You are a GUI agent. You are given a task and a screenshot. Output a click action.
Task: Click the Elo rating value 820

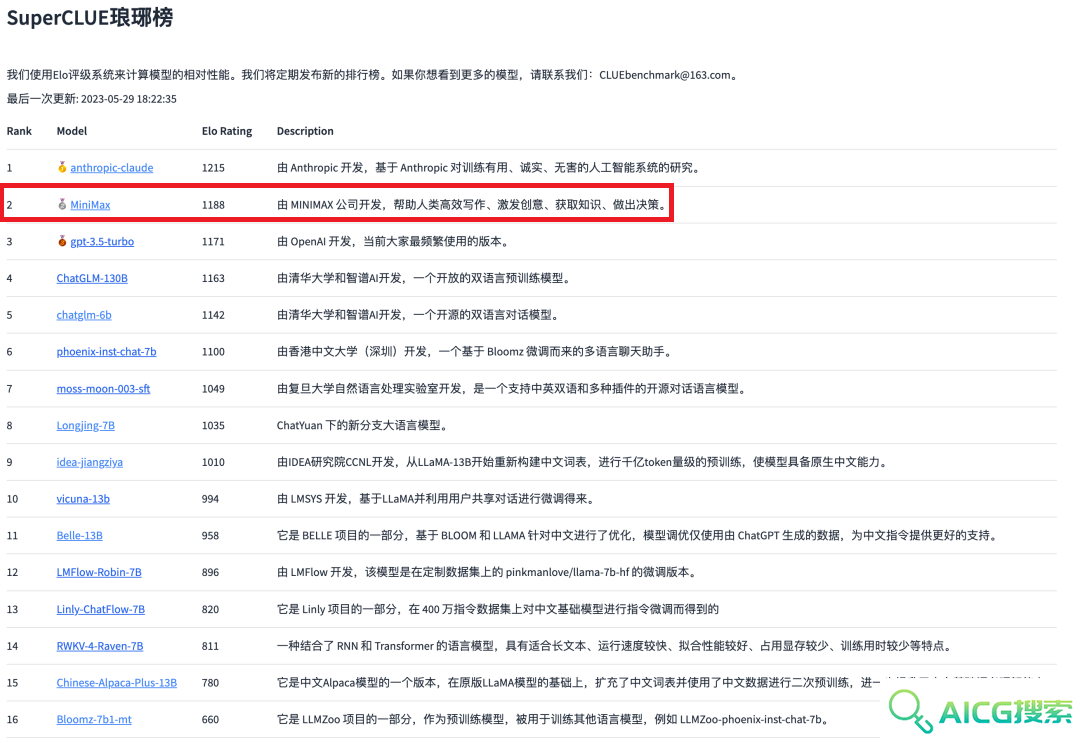(x=210, y=609)
